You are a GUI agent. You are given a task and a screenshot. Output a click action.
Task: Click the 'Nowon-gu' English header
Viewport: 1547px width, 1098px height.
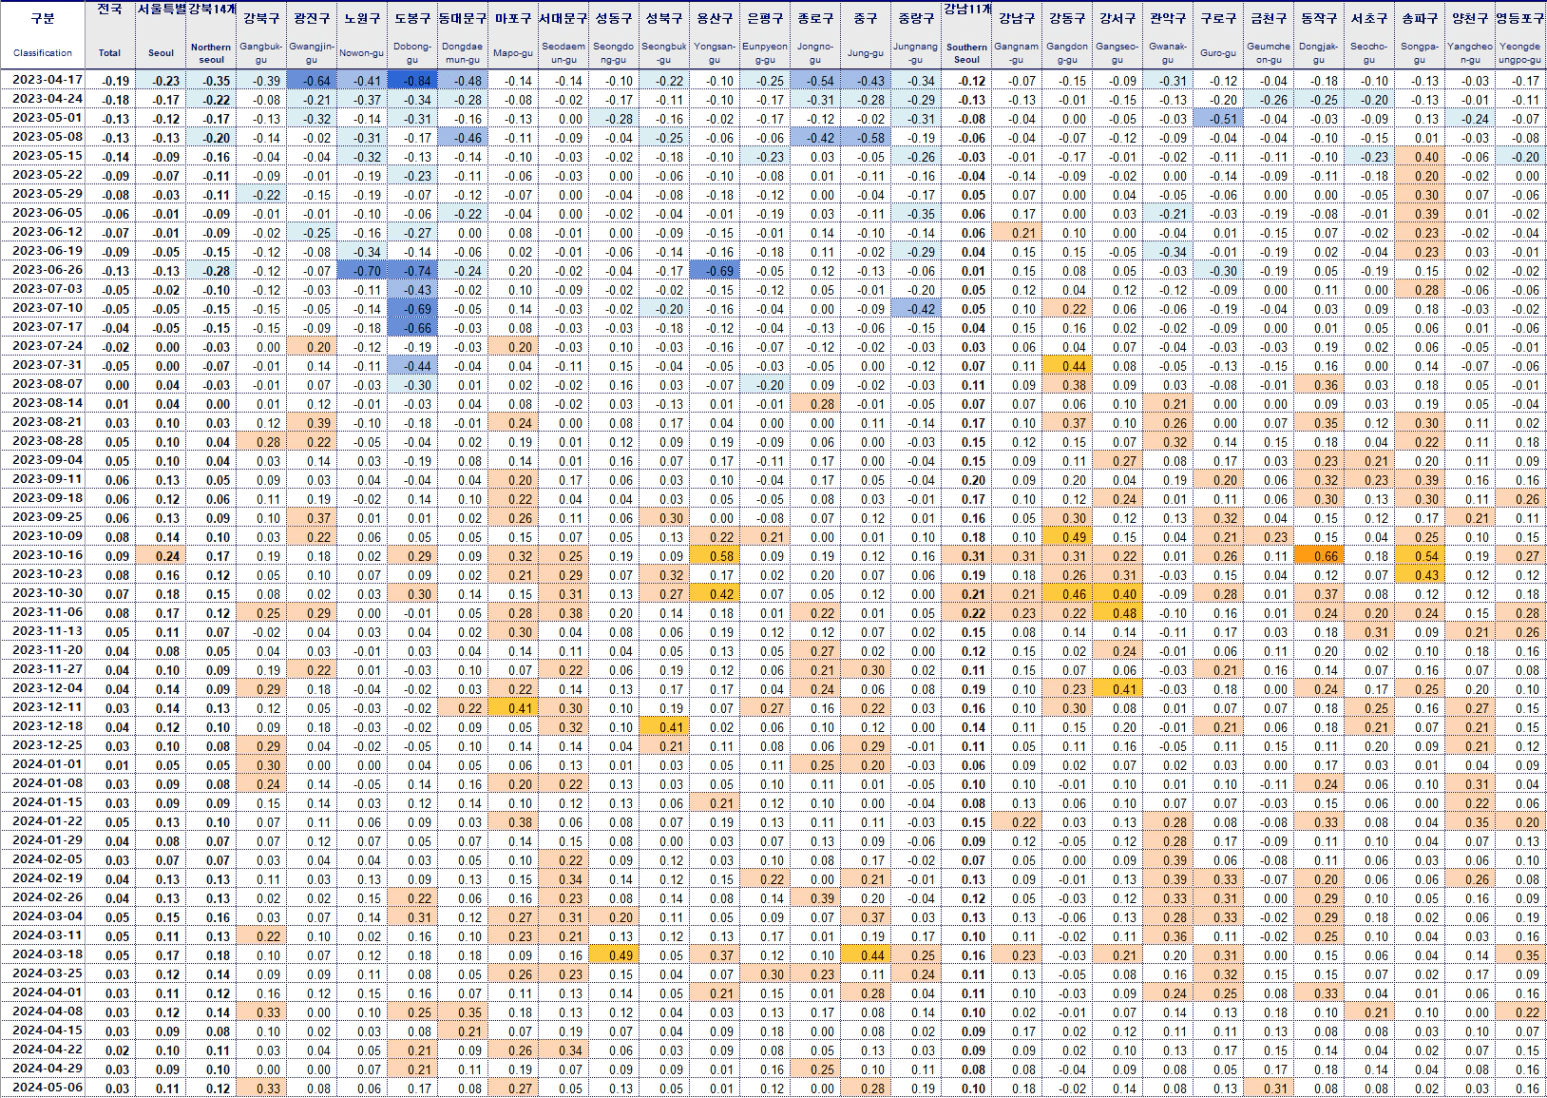(x=362, y=53)
